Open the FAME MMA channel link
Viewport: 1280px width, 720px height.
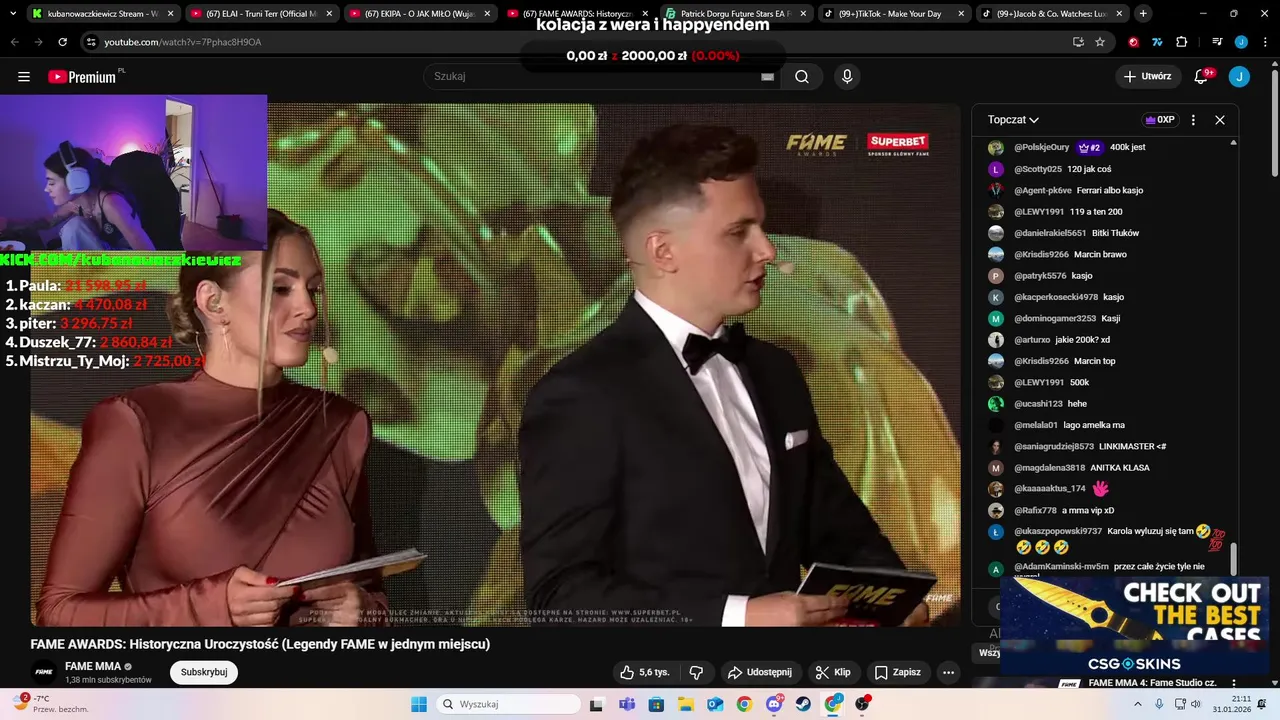tap(93, 666)
